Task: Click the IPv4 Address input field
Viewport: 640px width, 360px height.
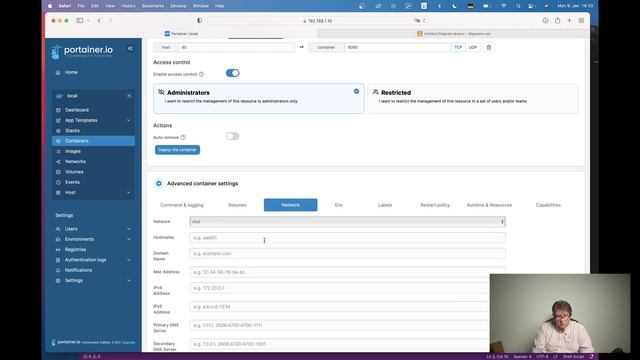Action: (x=340, y=288)
